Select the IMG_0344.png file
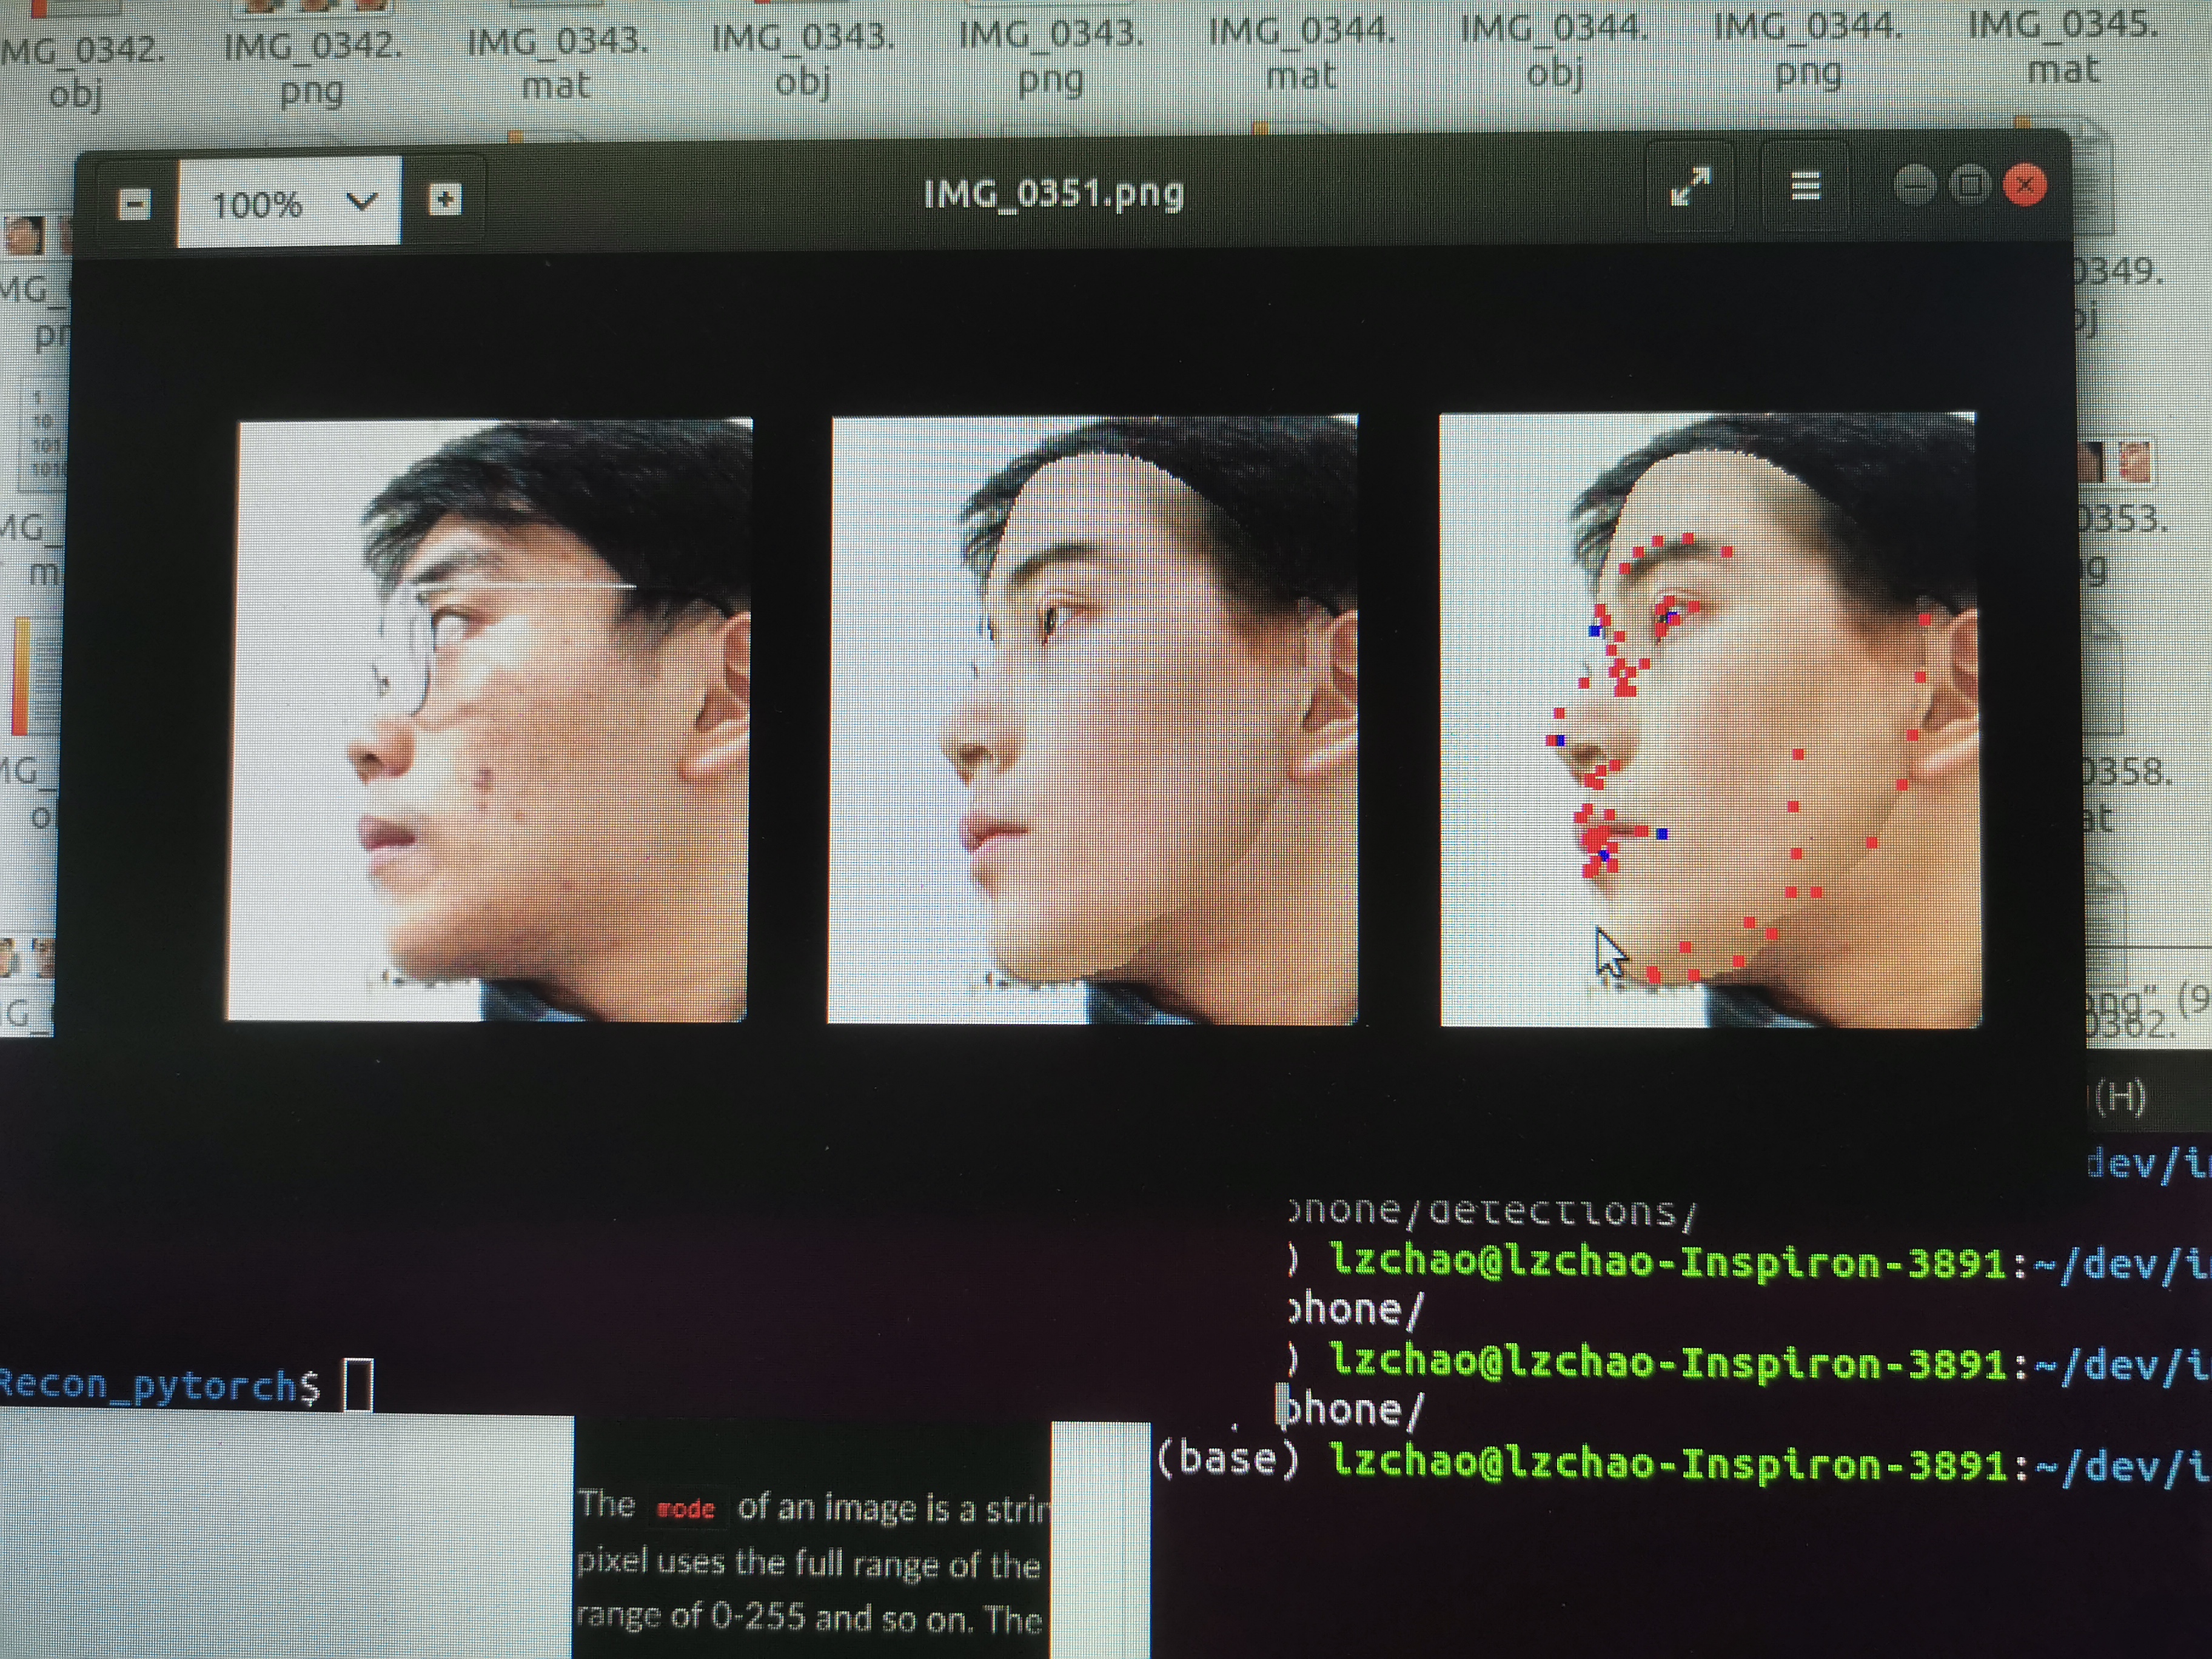Screen dimensions: 2212x1659 (1808, 47)
